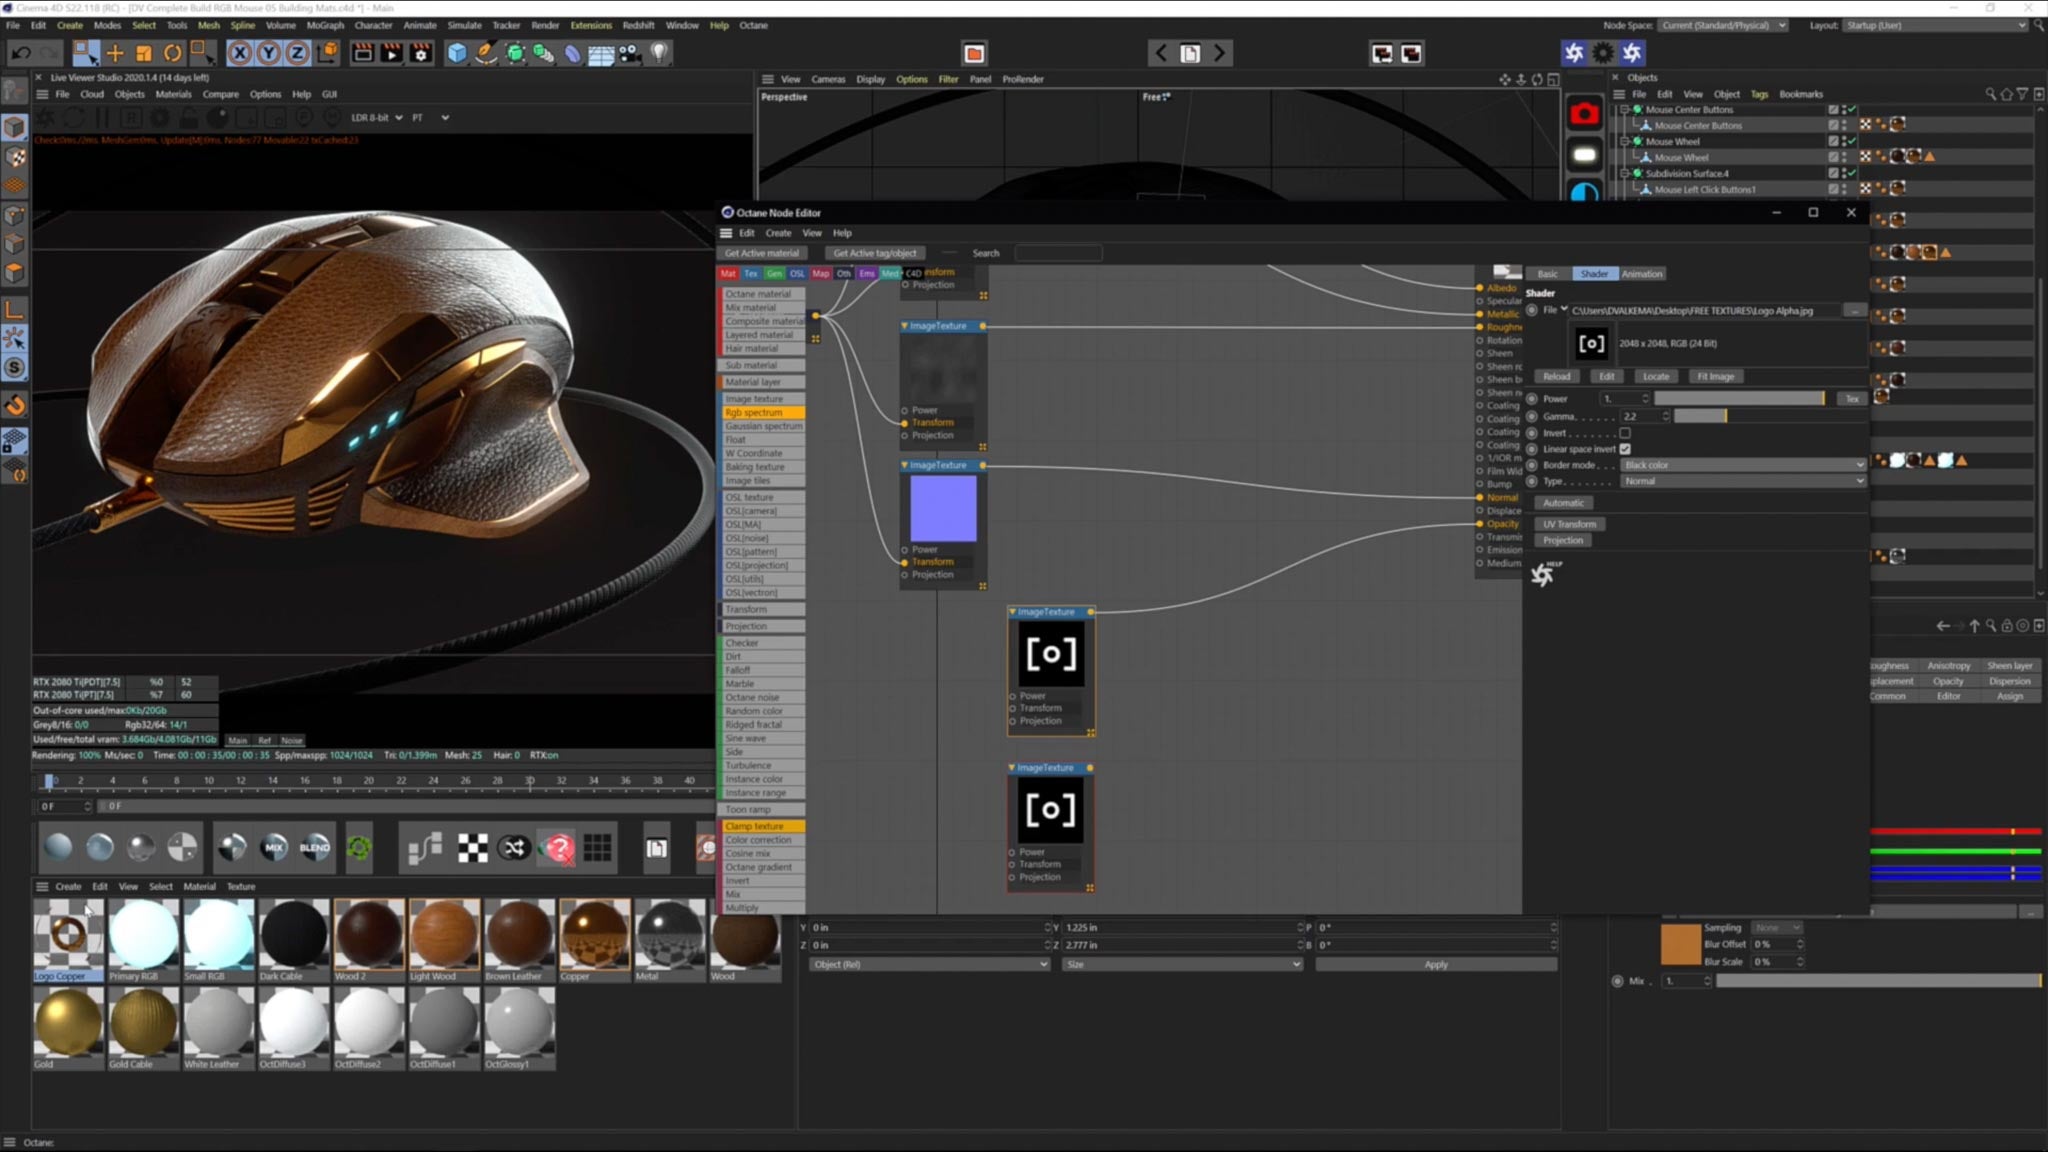2048x1152 pixels.
Task: Click the Render to Picture Viewer icon
Action: pyautogui.click(x=392, y=53)
